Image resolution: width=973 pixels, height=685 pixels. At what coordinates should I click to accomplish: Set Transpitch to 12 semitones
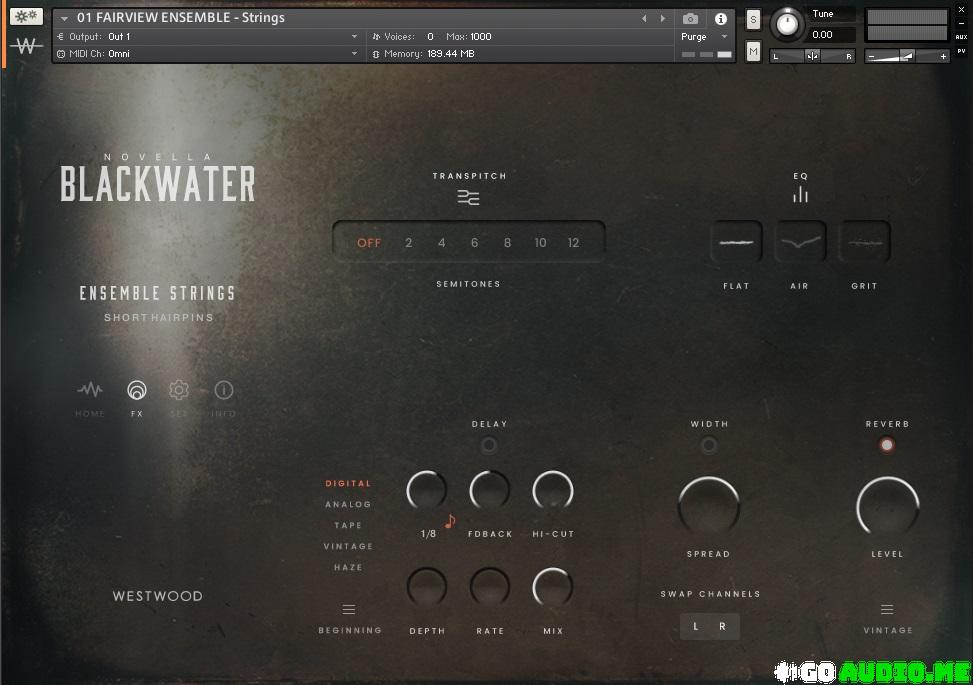573,243
